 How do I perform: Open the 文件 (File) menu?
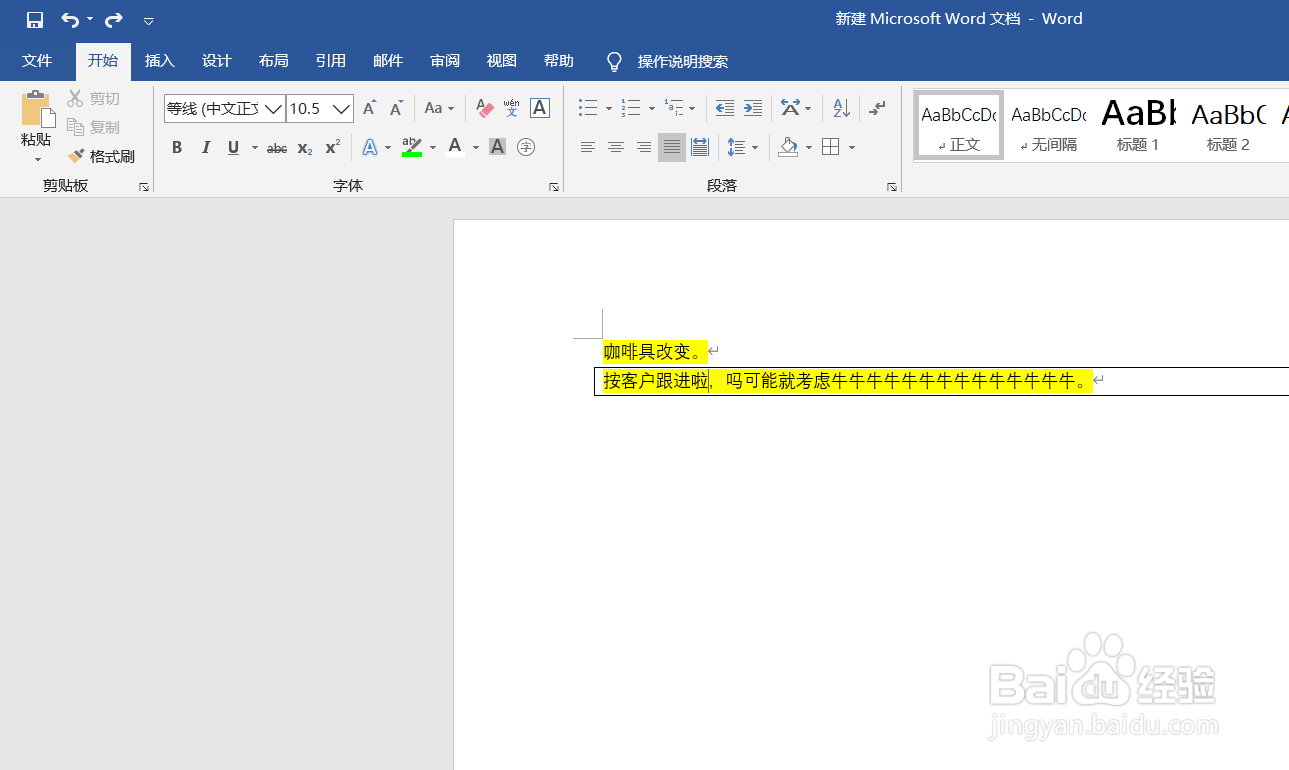click(x=37, y=61)
